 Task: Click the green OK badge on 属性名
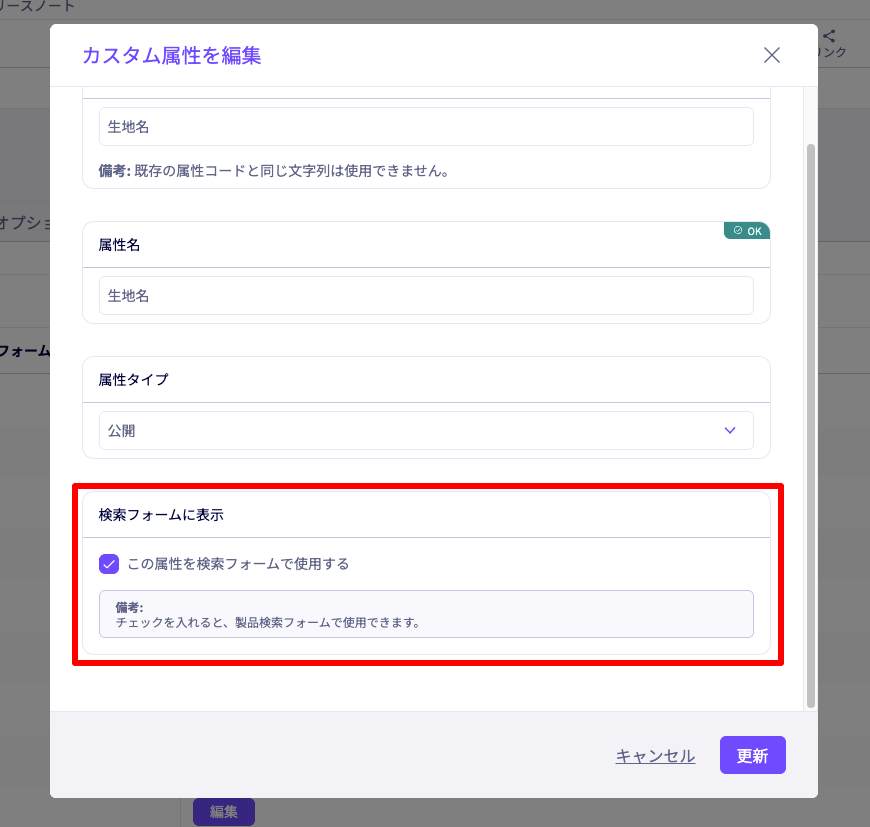click(x=747, y=231)
